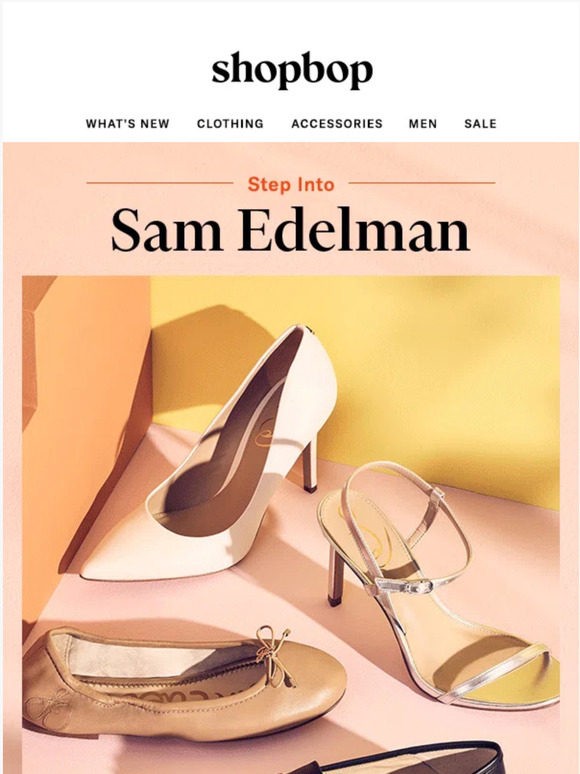The image size is (580, 774).
Task: Click the sandal's ankle strap buckle
Action: tap(406, 586)
